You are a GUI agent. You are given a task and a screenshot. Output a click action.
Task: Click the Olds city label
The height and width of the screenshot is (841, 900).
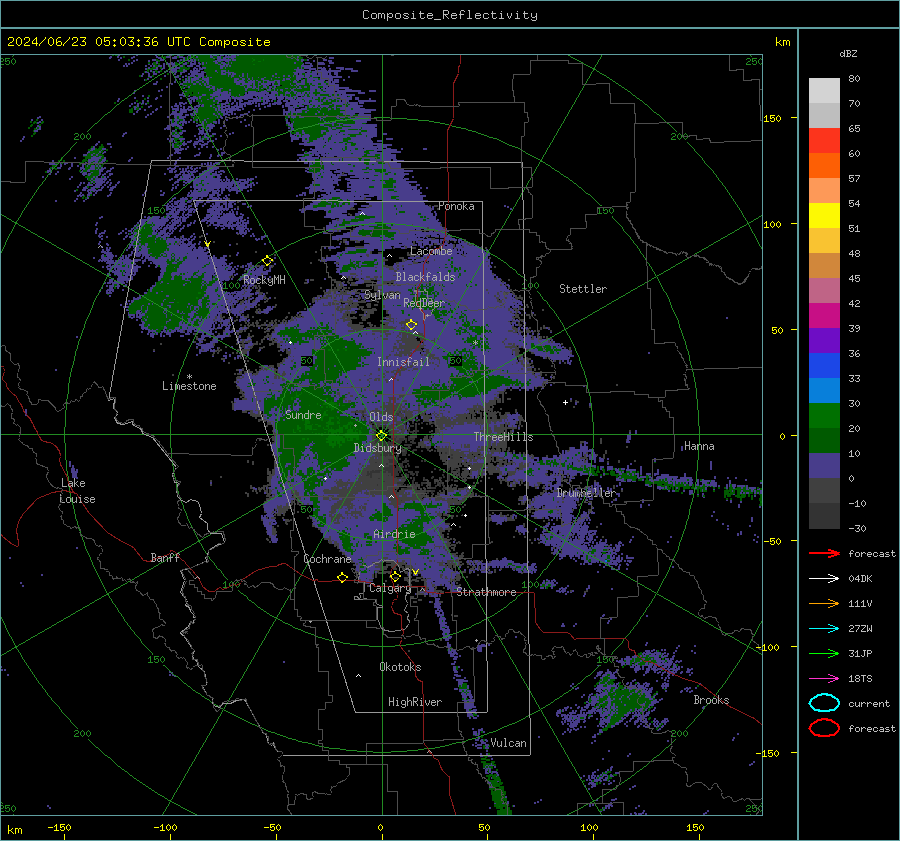(x=381, y=417)
